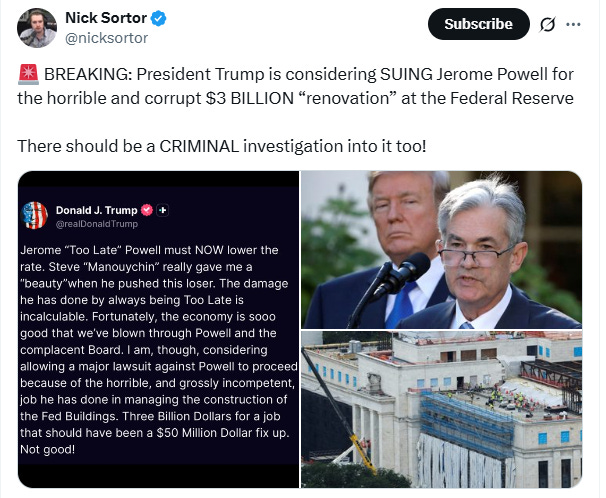606x498 pixels.
Task: Open the three-dot more options menu
Action: [573, 24]
